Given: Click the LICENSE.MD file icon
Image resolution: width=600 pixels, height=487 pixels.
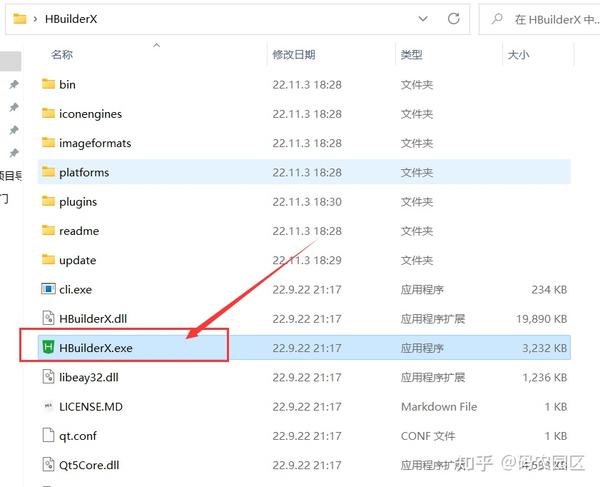Looking at the screenshot, I should (x=48, y=406).
